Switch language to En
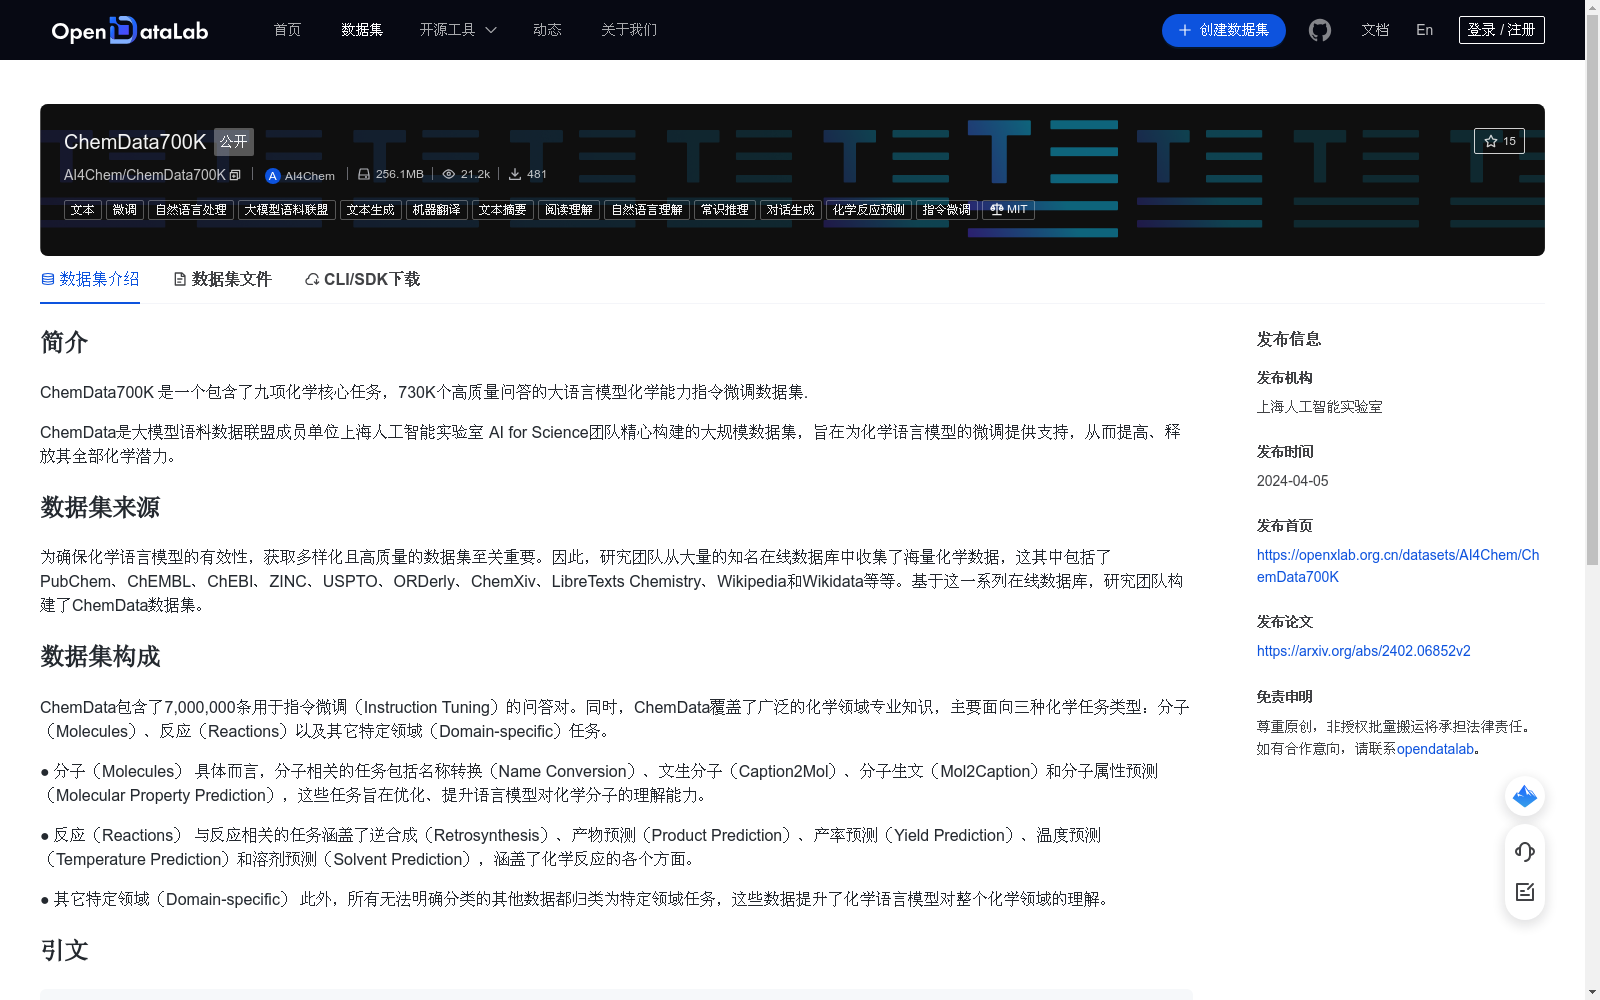This screenshot has width=1600, height=1000. 1424,30
